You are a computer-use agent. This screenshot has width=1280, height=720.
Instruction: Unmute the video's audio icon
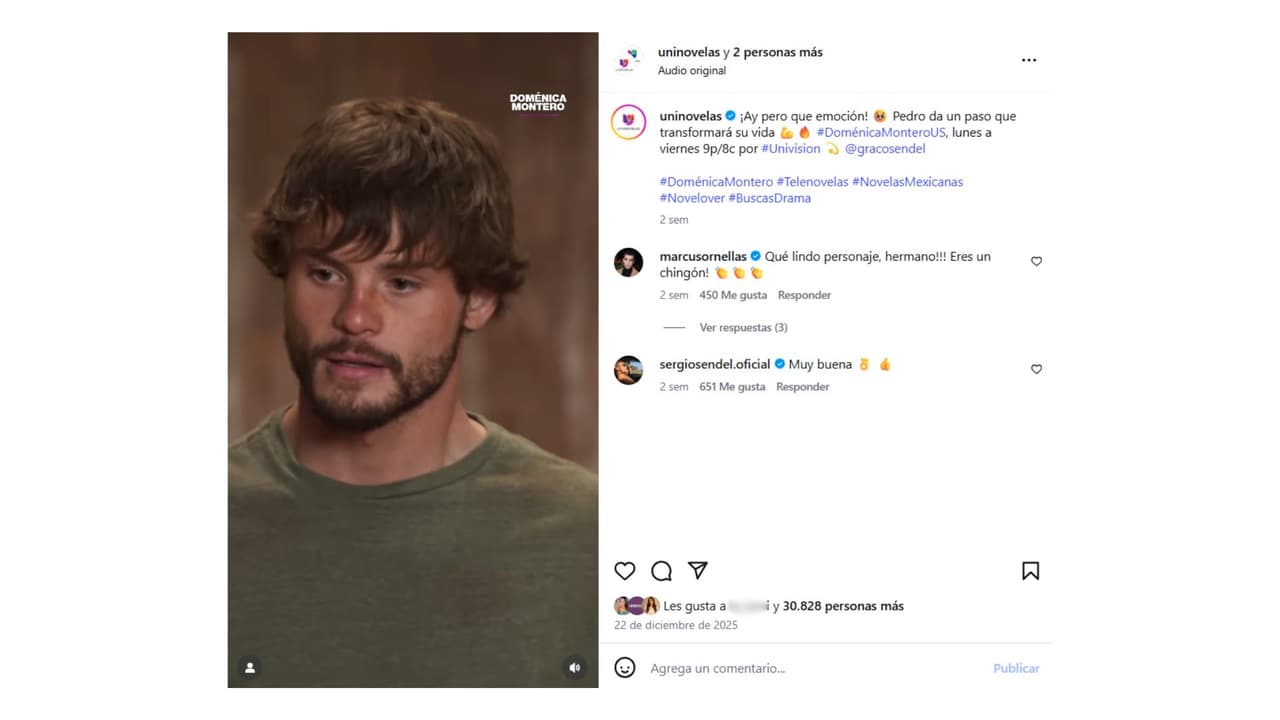[574, 667]
